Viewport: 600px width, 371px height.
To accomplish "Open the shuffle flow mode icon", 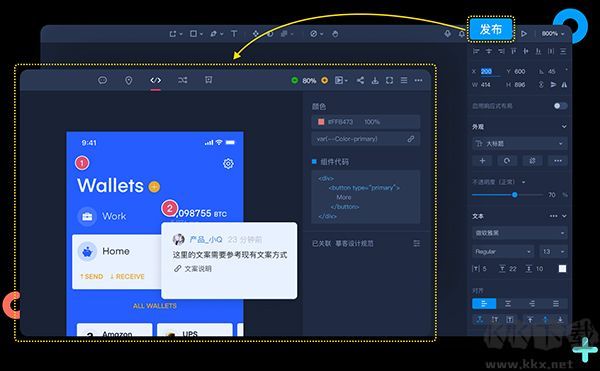I will [183, 80].
